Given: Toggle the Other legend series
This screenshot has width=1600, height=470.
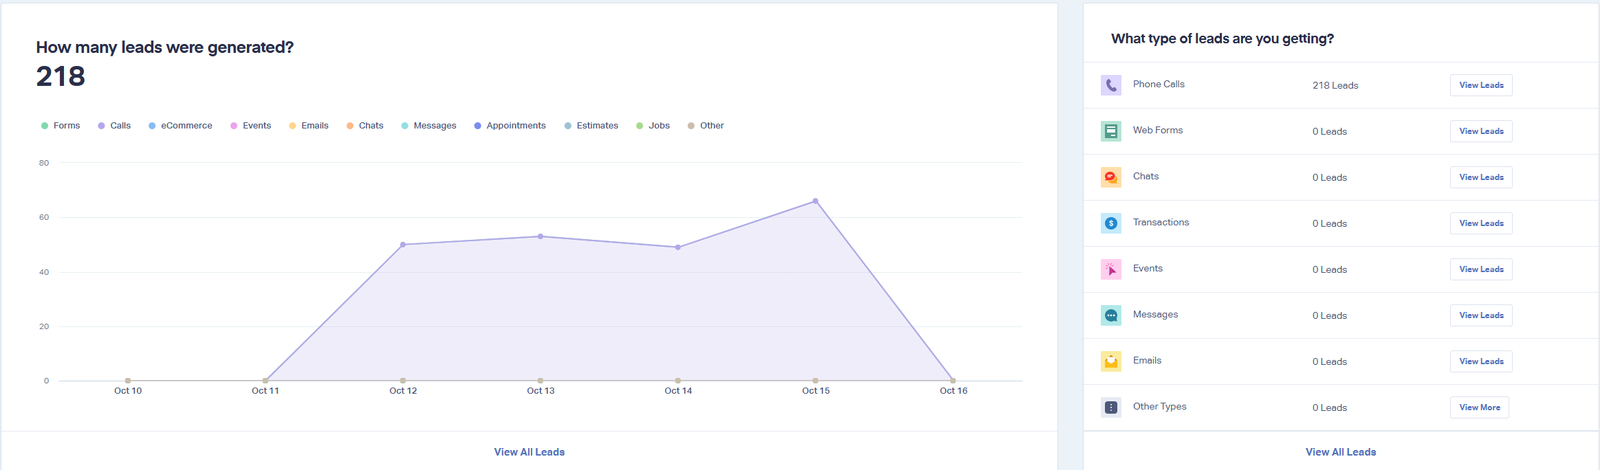Looking at the screenshot, I should click(706, 126).
